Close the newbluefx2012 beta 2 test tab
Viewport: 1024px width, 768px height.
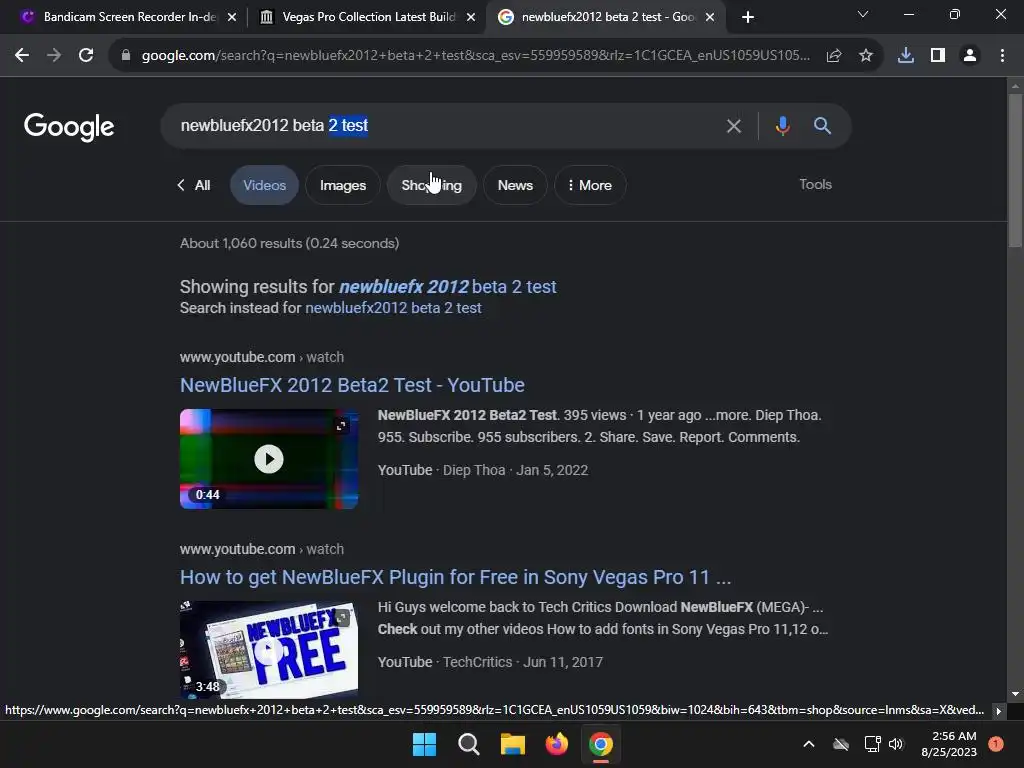[710, 17]
